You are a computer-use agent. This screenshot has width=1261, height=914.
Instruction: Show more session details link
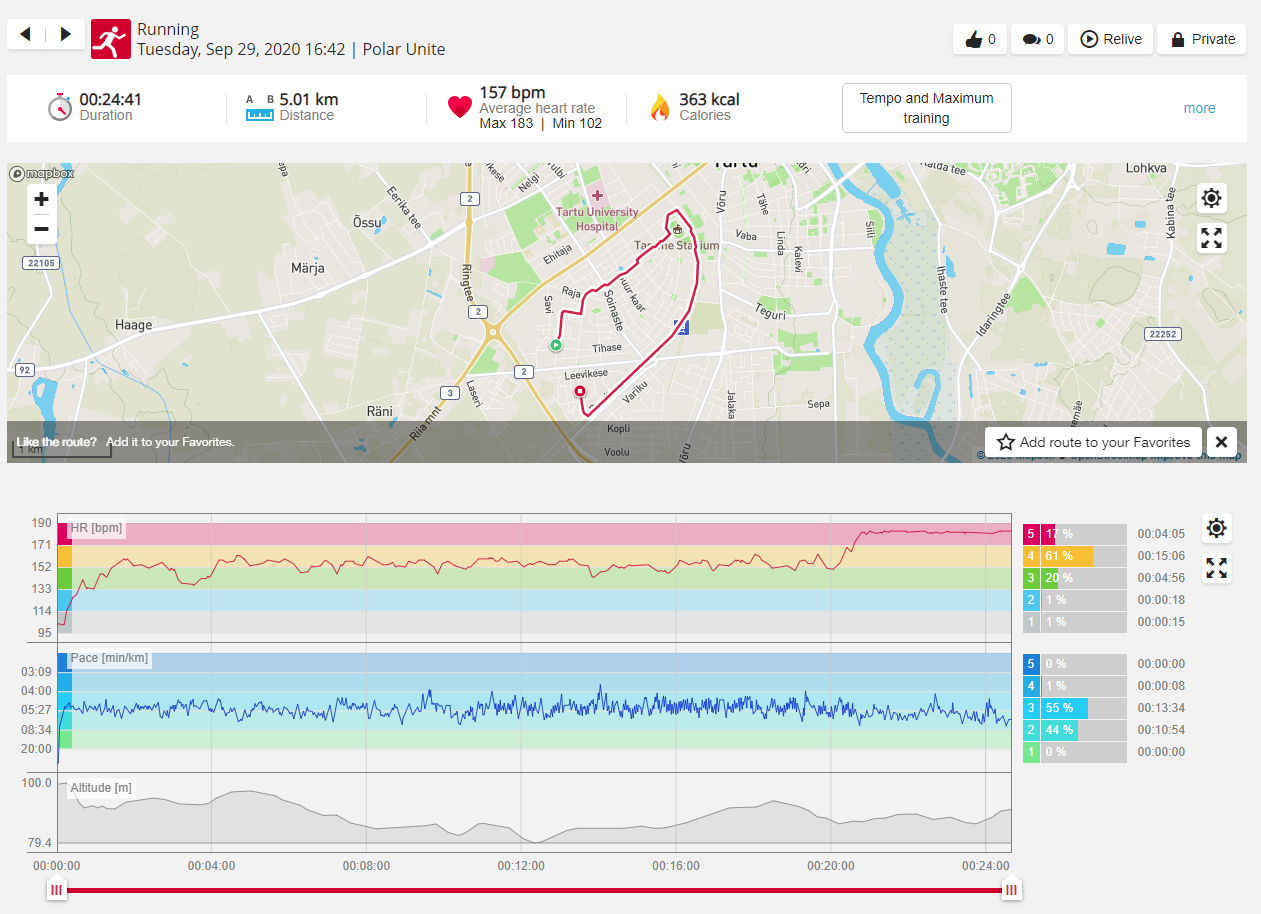pos(1199,108)
